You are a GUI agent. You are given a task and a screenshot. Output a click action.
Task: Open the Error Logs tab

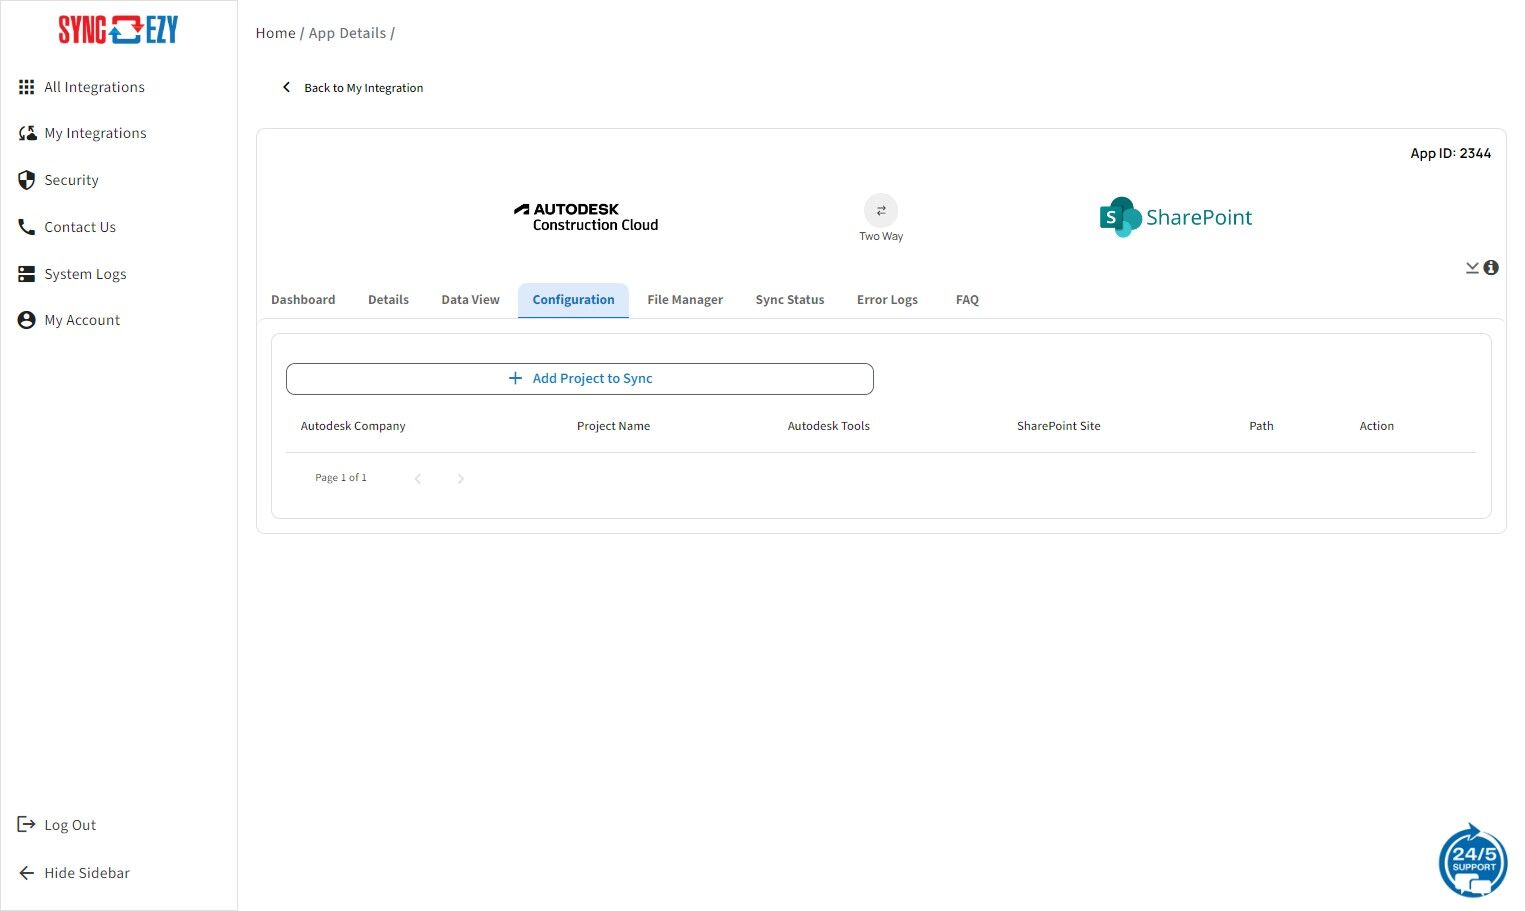(887, 300)
